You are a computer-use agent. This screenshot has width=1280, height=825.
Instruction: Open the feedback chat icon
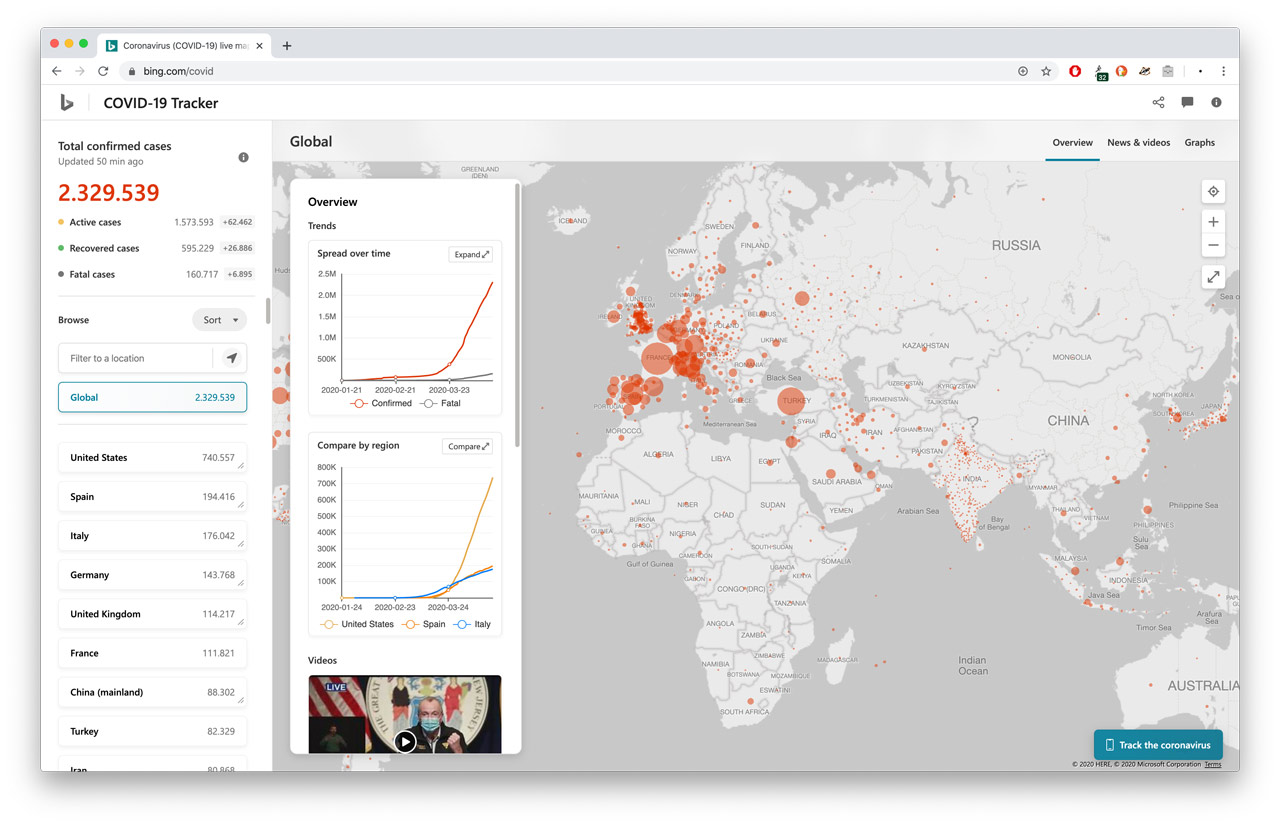click(1187, 102)
